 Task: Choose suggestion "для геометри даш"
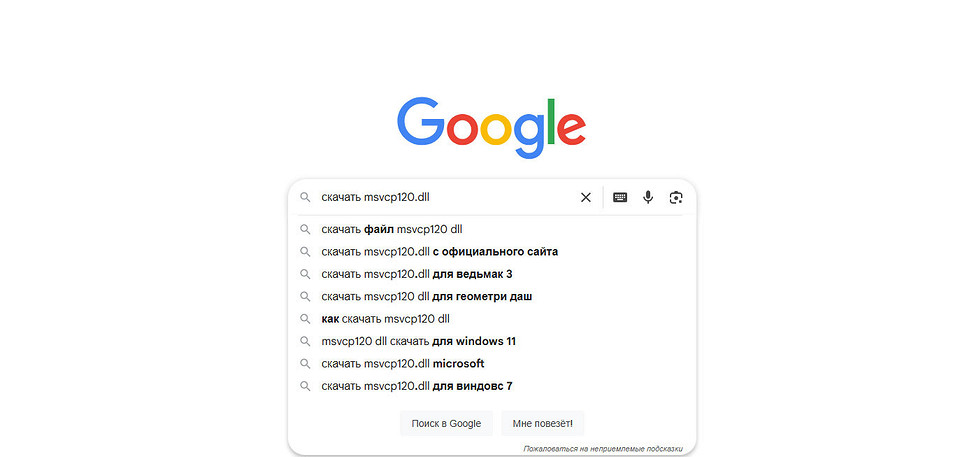click(x=426, y=297)
